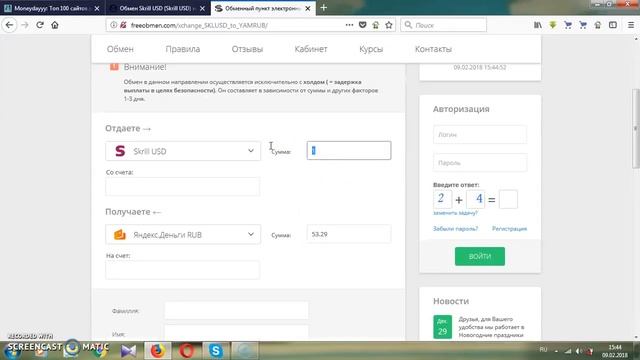
Task: Click the Пароль input field
Action: point(480,162)
